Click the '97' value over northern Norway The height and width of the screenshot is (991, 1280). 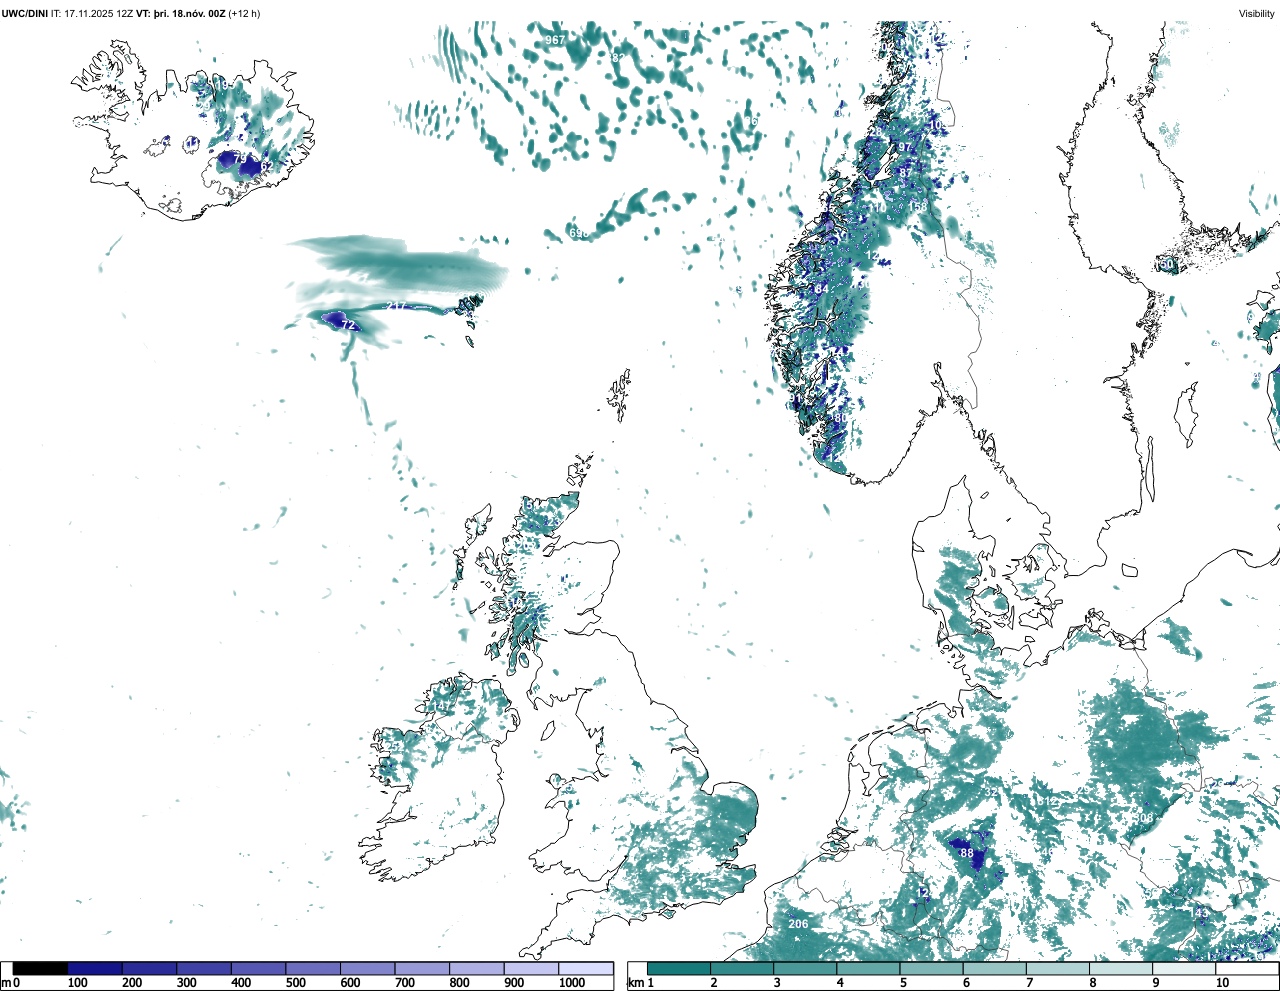coord(905,147)
